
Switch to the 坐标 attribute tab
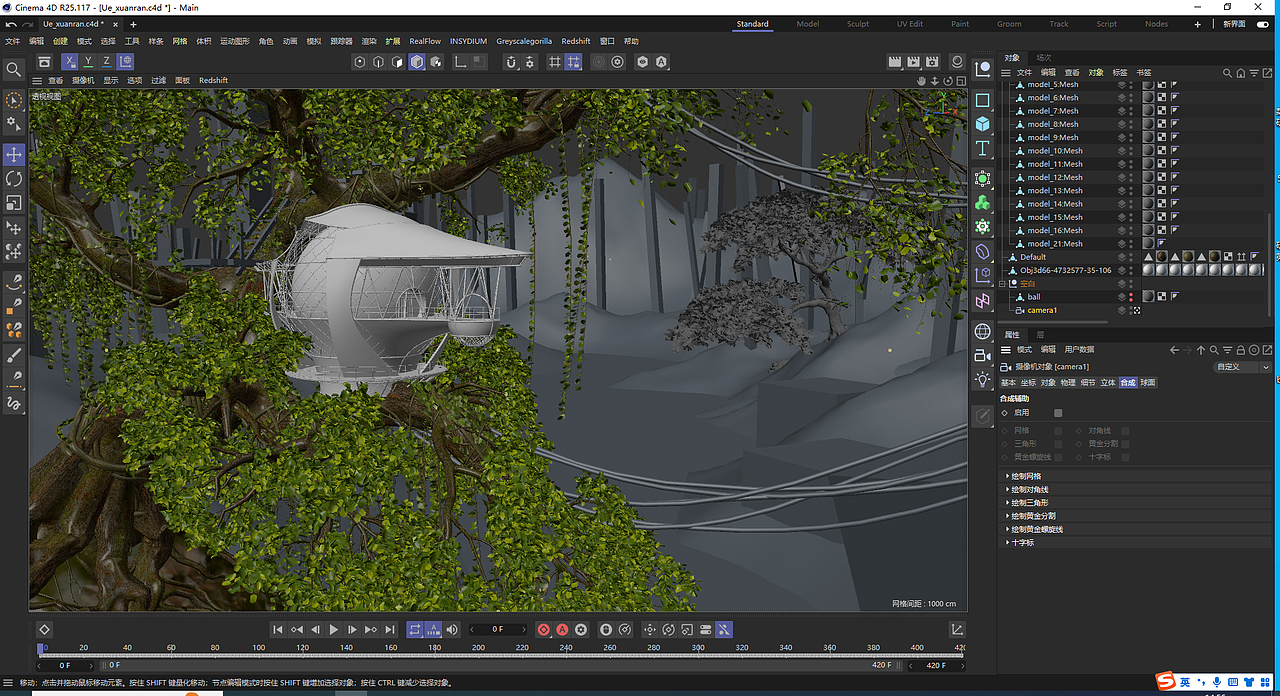[x=1028, y=383]
